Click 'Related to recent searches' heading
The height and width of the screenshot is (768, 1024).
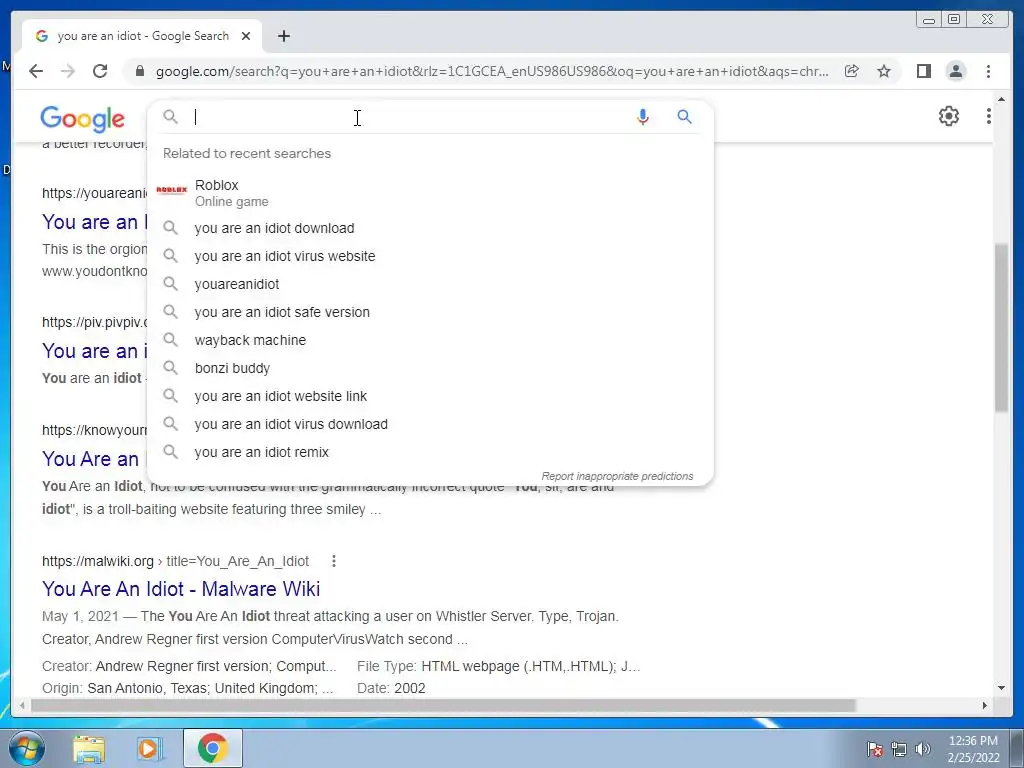[247, 153]
